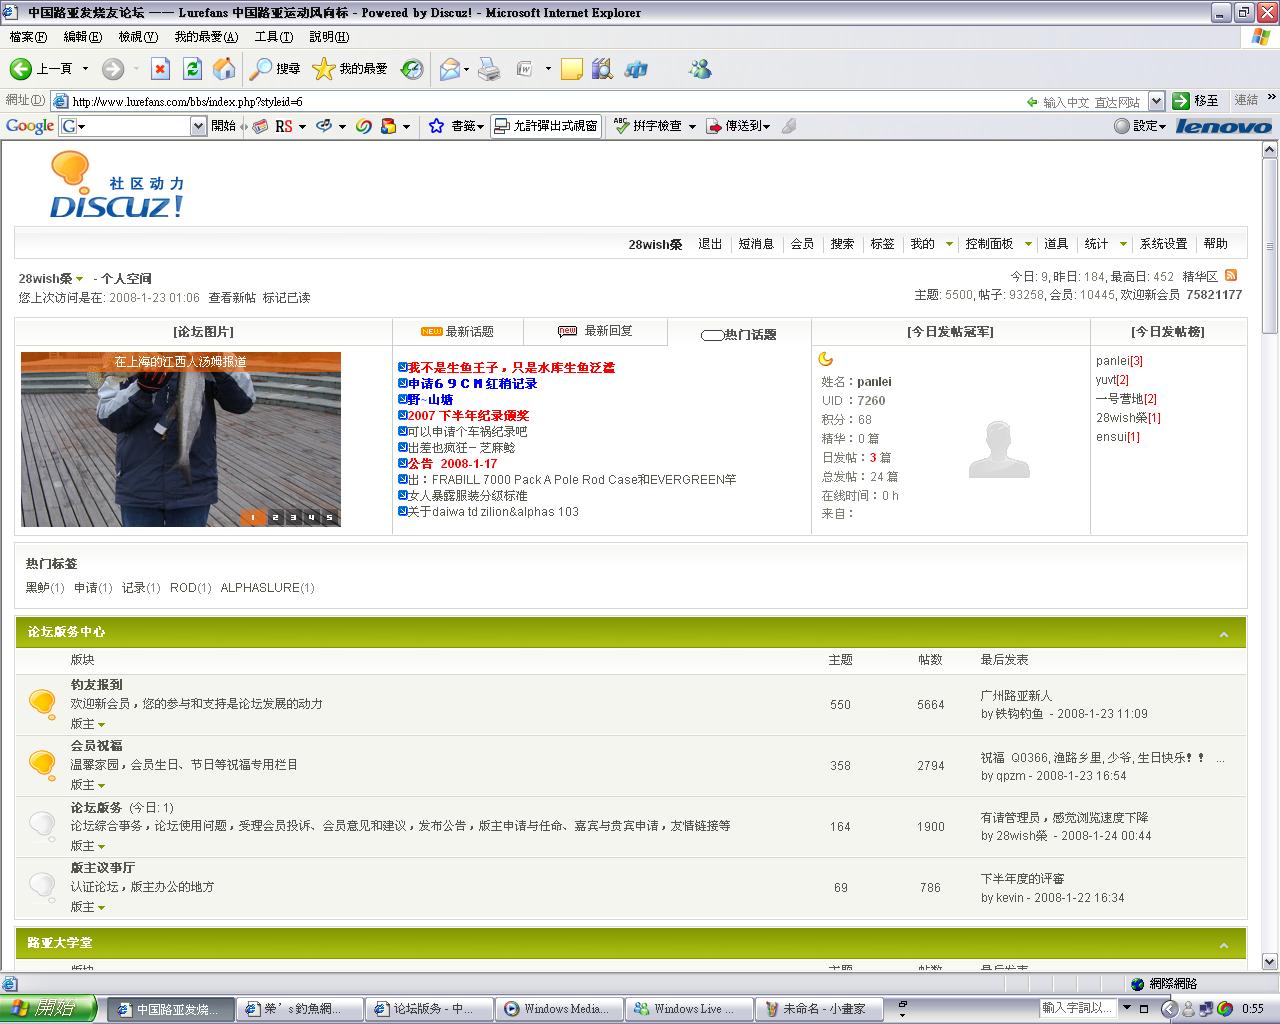
Task: Open the 钓友报到 forum
Action: [97, 685]
